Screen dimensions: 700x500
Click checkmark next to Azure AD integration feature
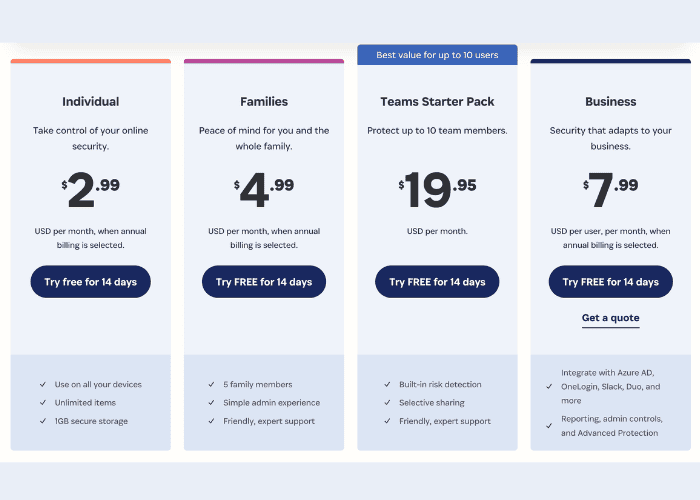[x=549, y=385]
